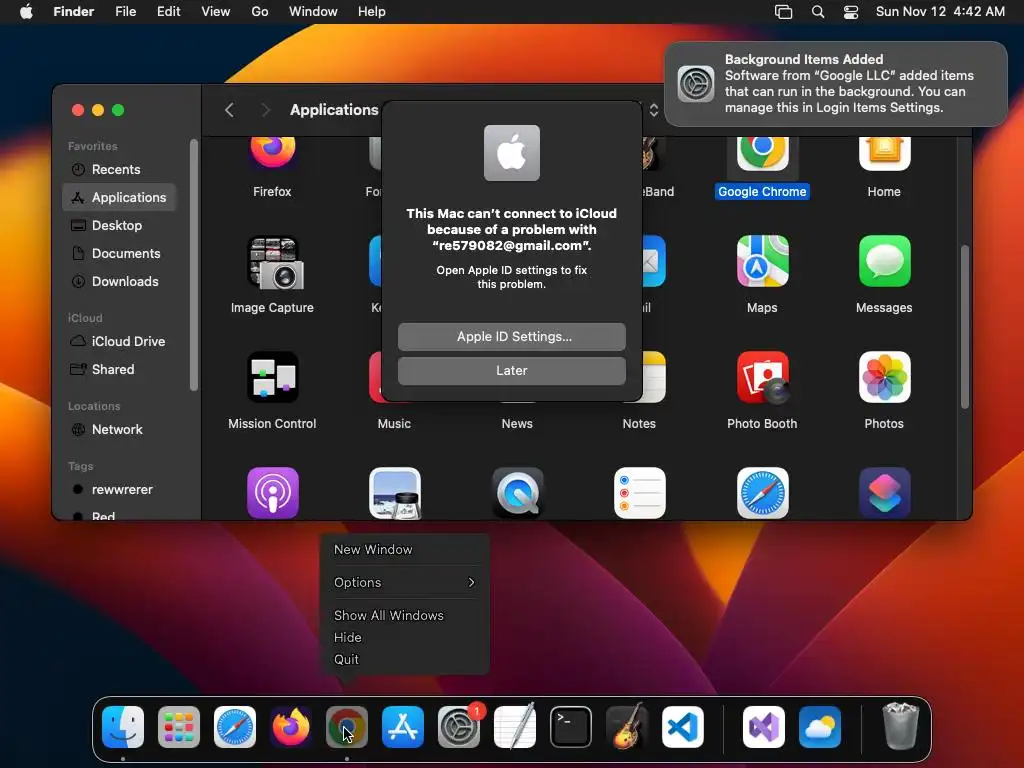This screenshot has height=768, width=1024.
Task: Select the Podcasts app icon
Action: [x=272, y=493]
